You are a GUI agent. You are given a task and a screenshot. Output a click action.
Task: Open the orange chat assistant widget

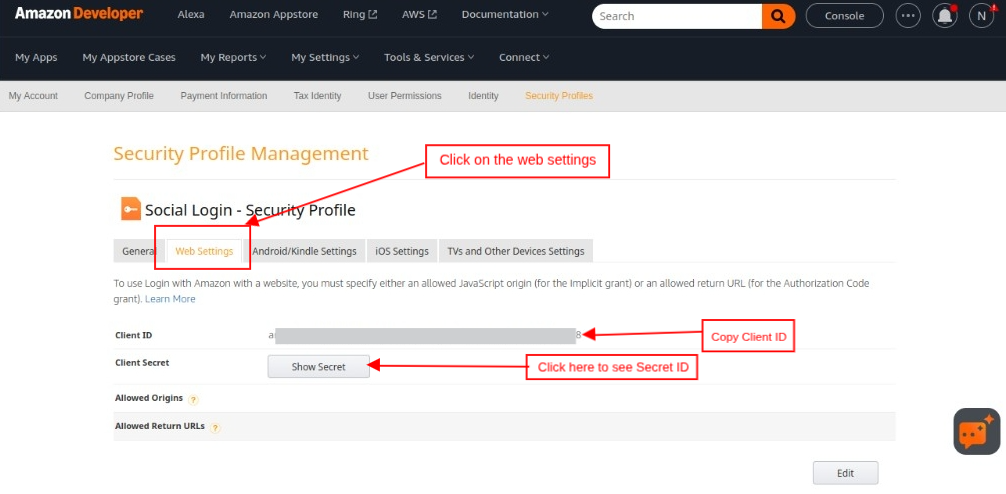[976, 432]
